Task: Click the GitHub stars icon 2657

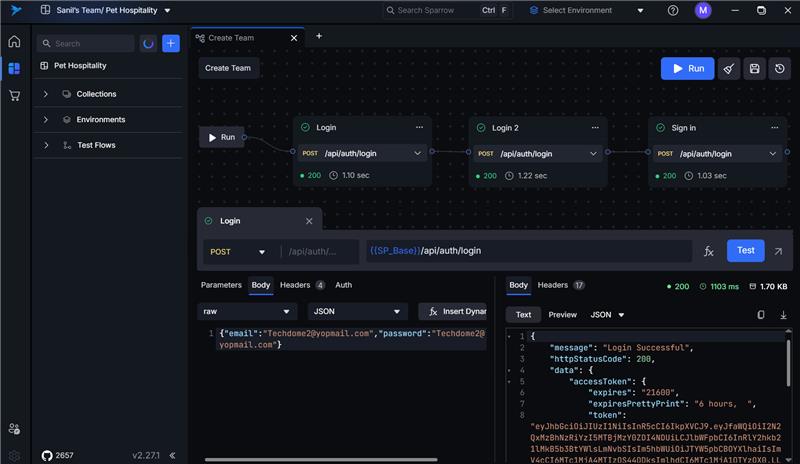Action: point(47,455)
